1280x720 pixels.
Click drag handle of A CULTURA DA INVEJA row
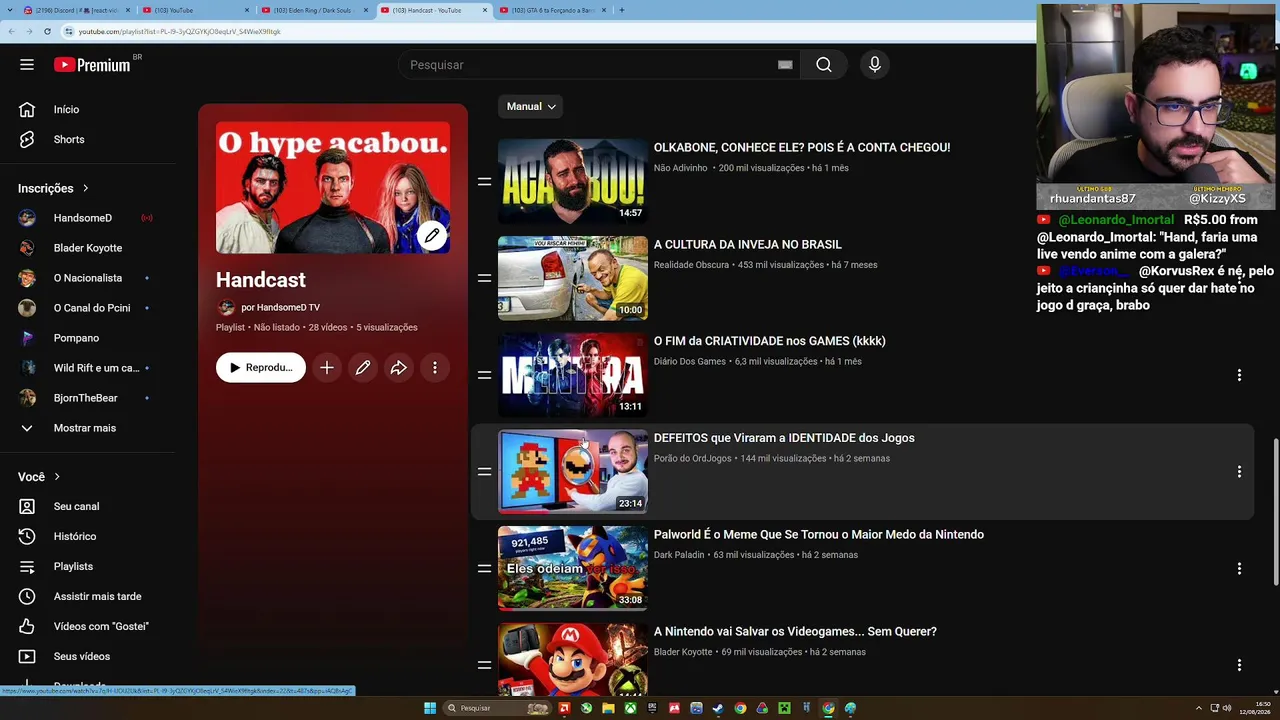click(x=484, y=278)
